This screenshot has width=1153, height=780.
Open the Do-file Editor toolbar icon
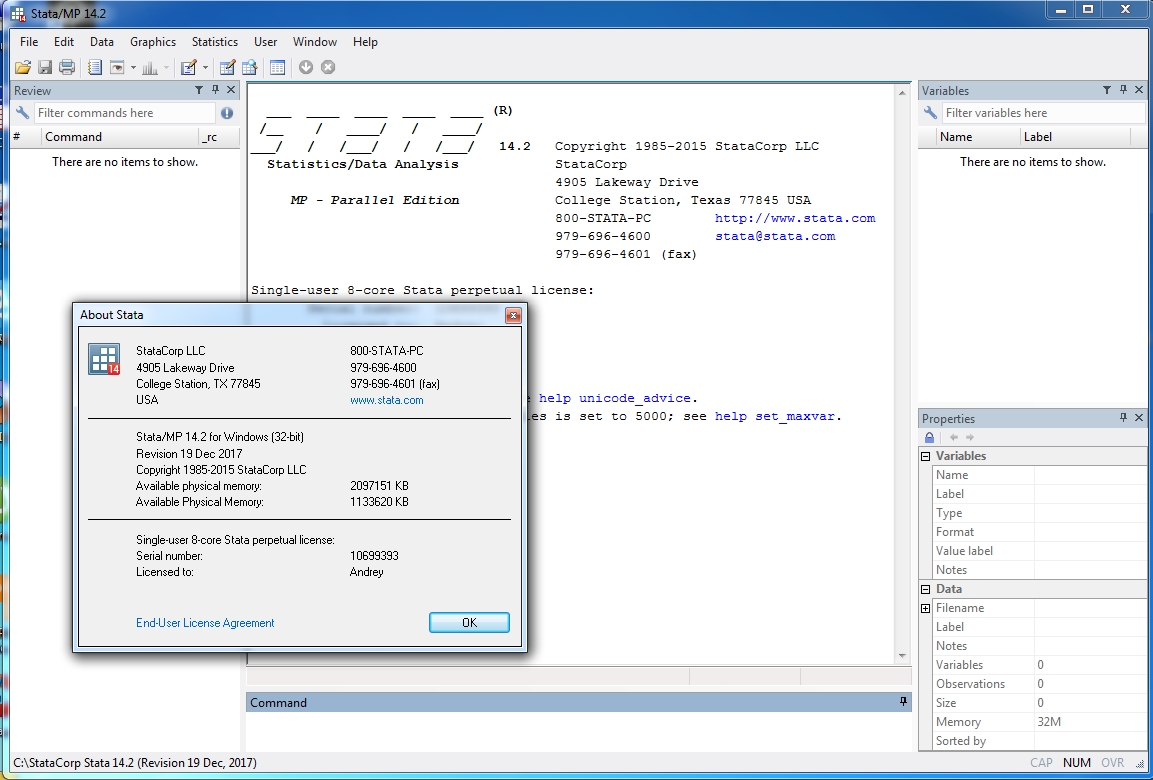click(189, 68)
